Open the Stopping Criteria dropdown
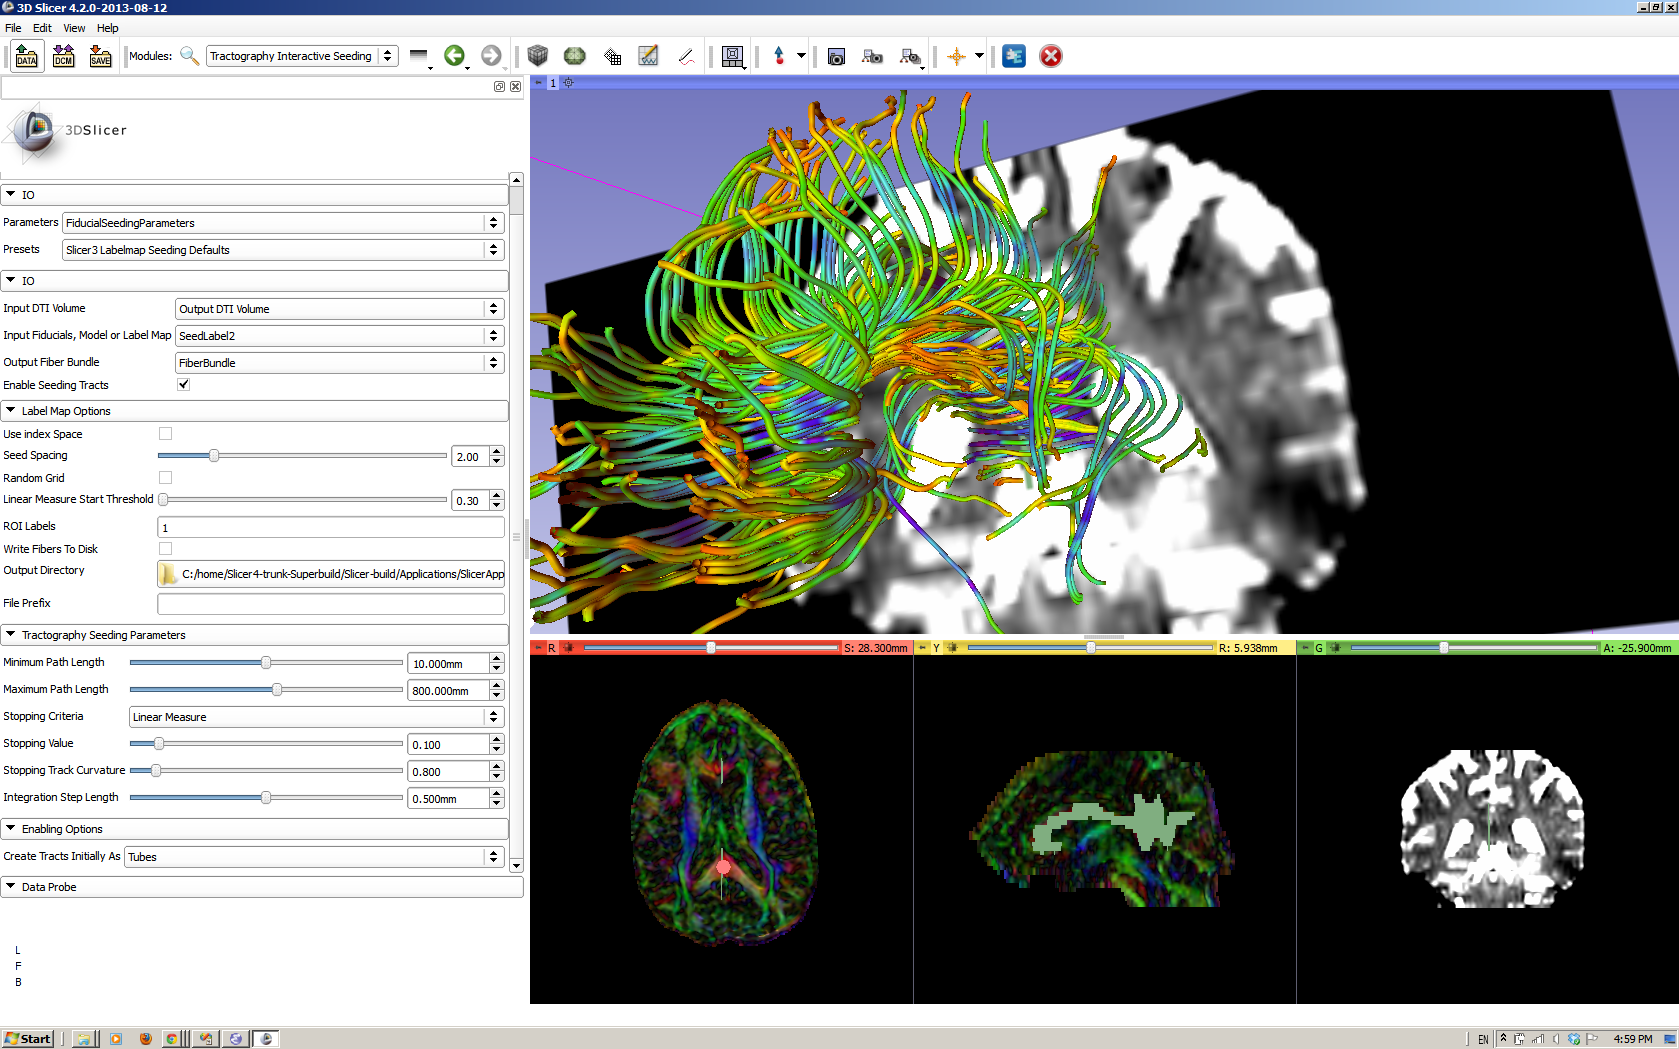This screenshot has width=1679, height=1049. [x=316, y=717]
